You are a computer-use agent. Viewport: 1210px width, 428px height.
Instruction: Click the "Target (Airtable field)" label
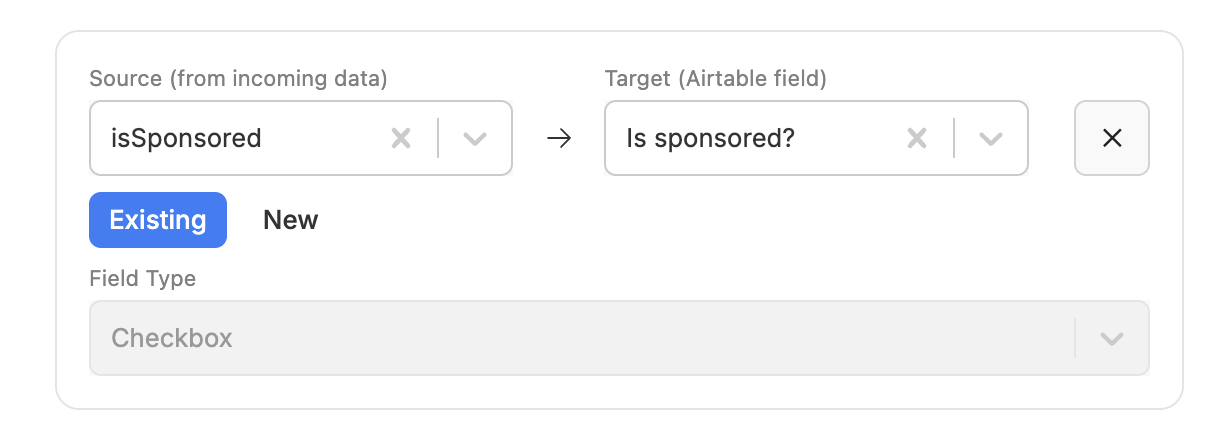tap(715, 78)
